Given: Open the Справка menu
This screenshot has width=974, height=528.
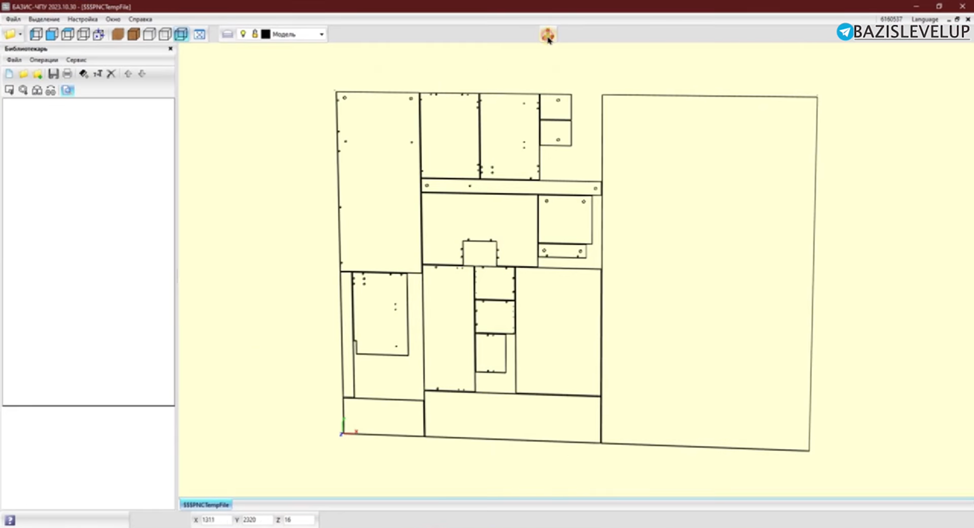Looking at the screenshot, I should click(x=140, y=19).
